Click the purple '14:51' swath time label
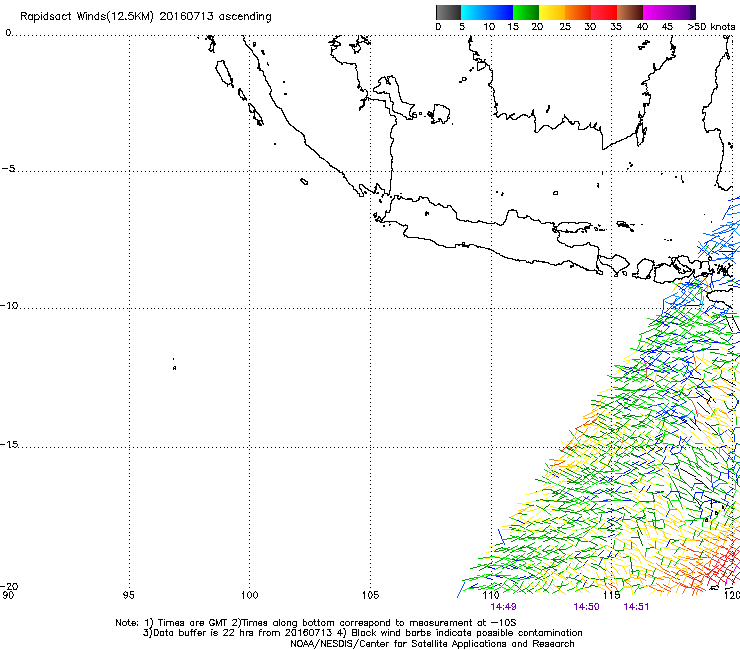The image size is (740, 650). [636, 607]
